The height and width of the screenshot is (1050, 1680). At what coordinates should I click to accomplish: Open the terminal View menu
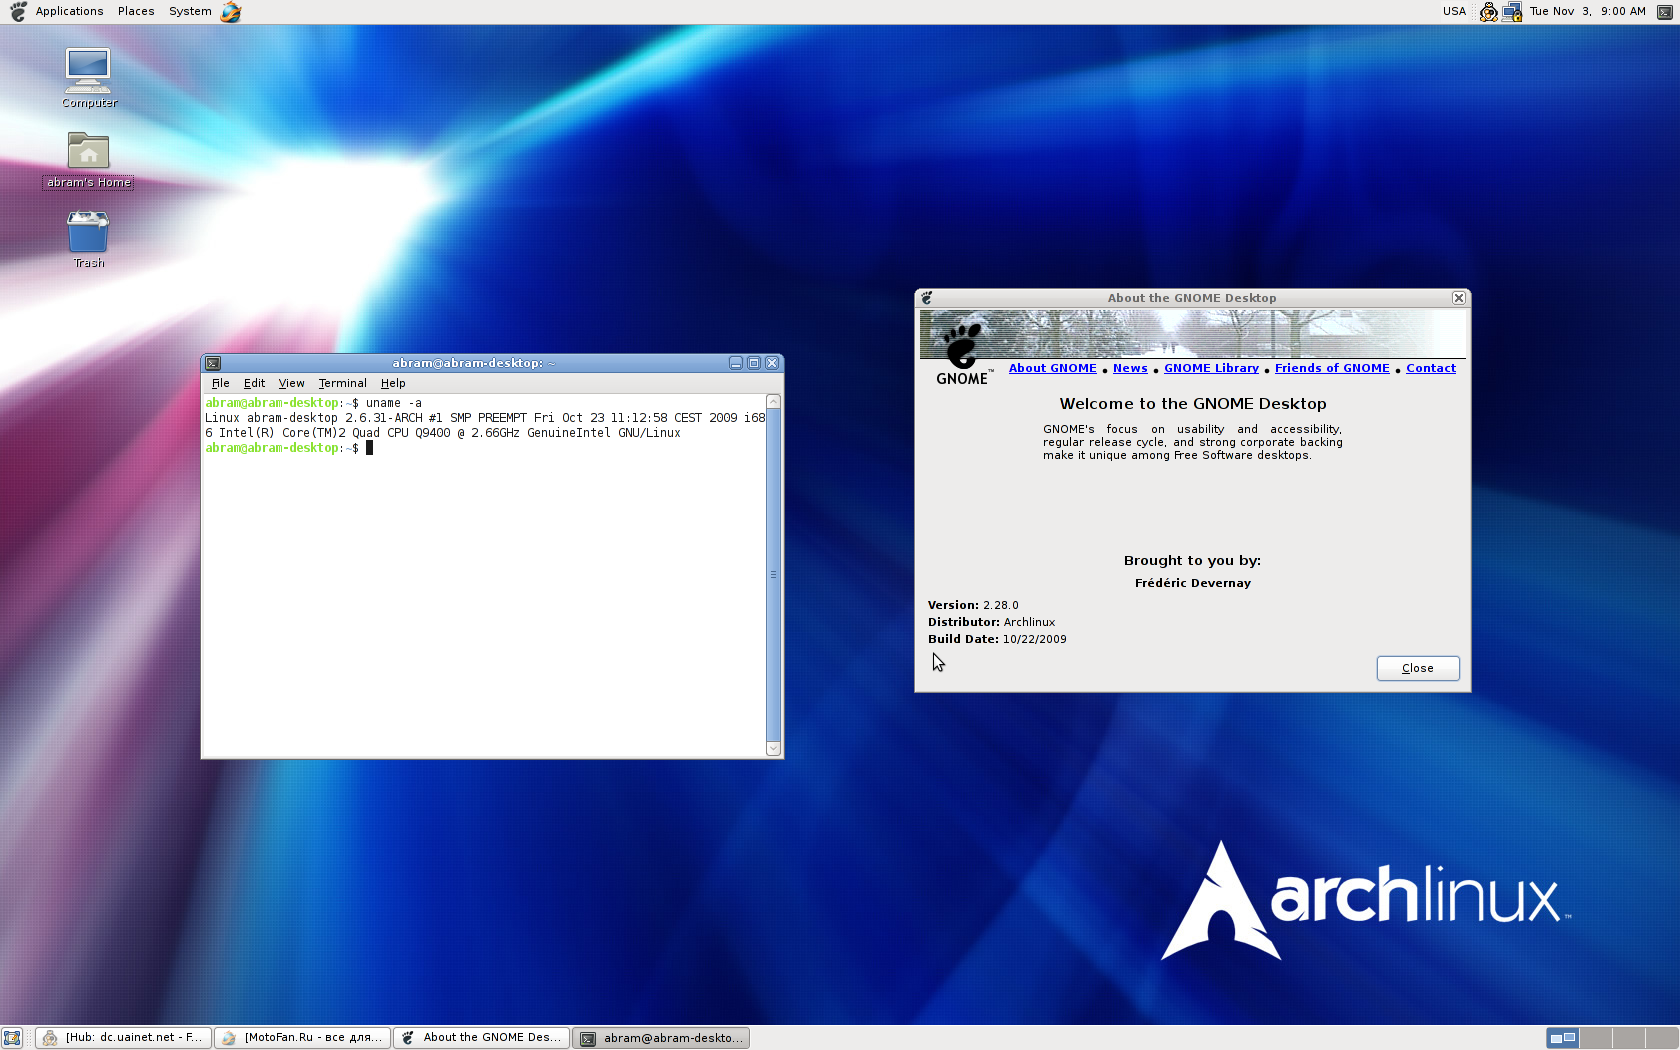[x=291, y=383]
